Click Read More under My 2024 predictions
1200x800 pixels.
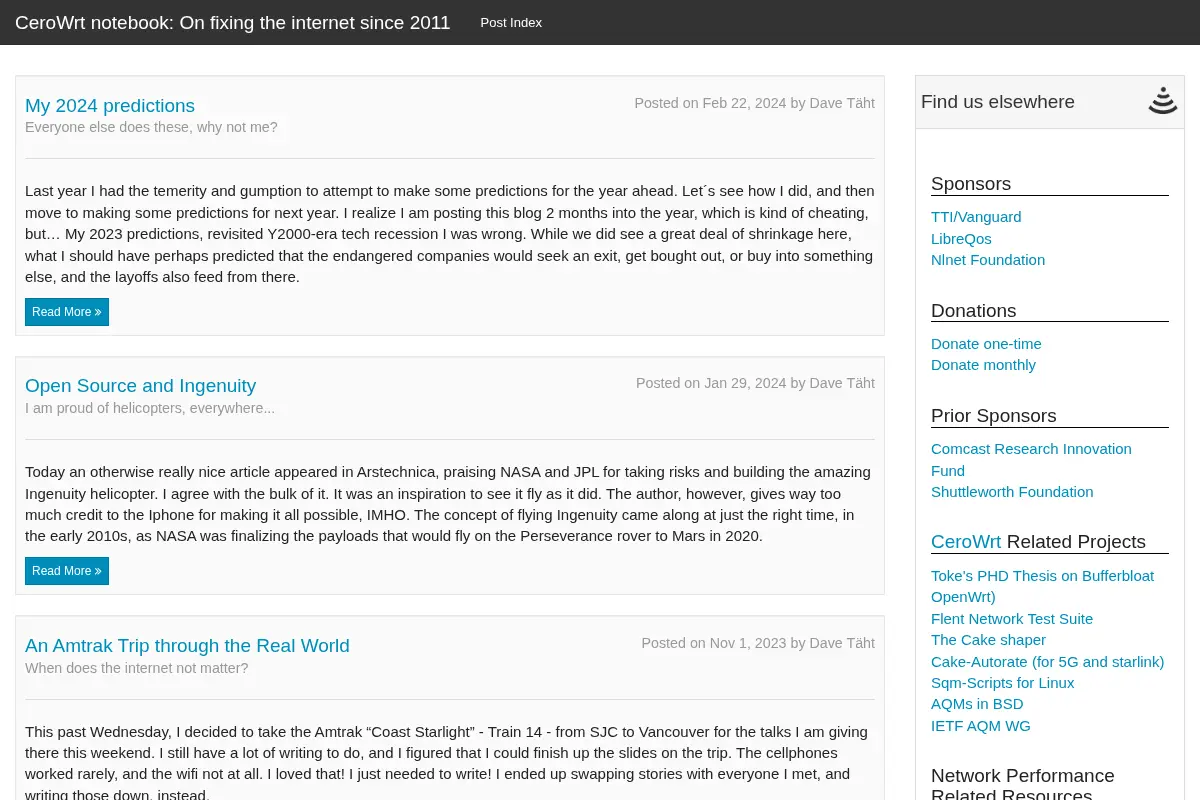67,312
